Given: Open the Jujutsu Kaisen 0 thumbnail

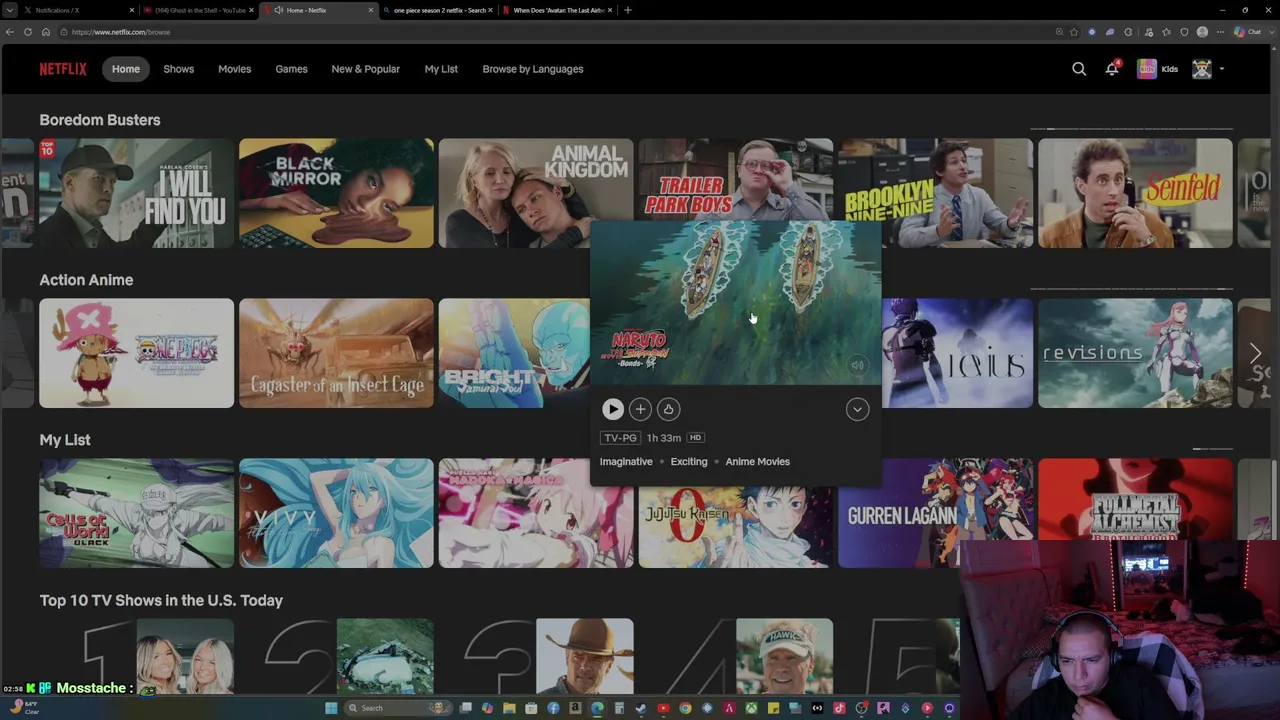Looking at the screenshot, I should pyautogui.click(x=735, y=527).
